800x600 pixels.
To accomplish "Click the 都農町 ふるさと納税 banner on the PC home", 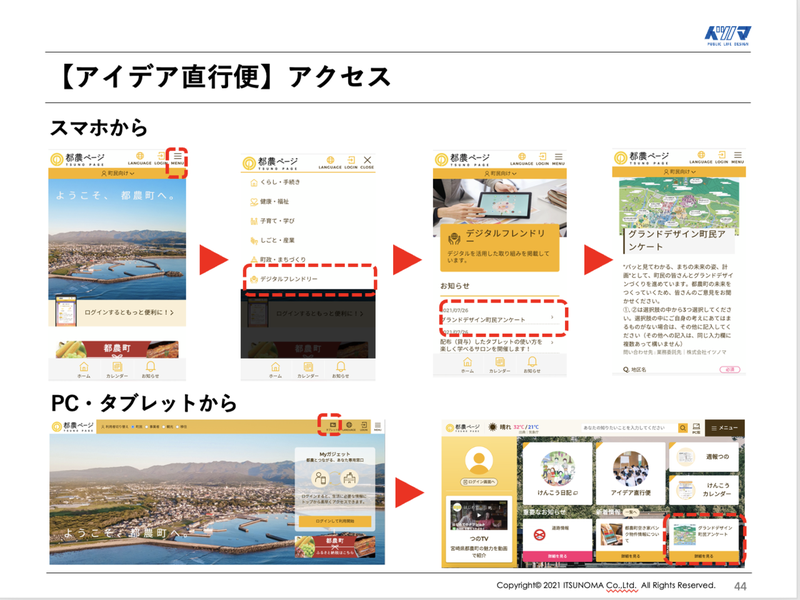I will point(335,546).
